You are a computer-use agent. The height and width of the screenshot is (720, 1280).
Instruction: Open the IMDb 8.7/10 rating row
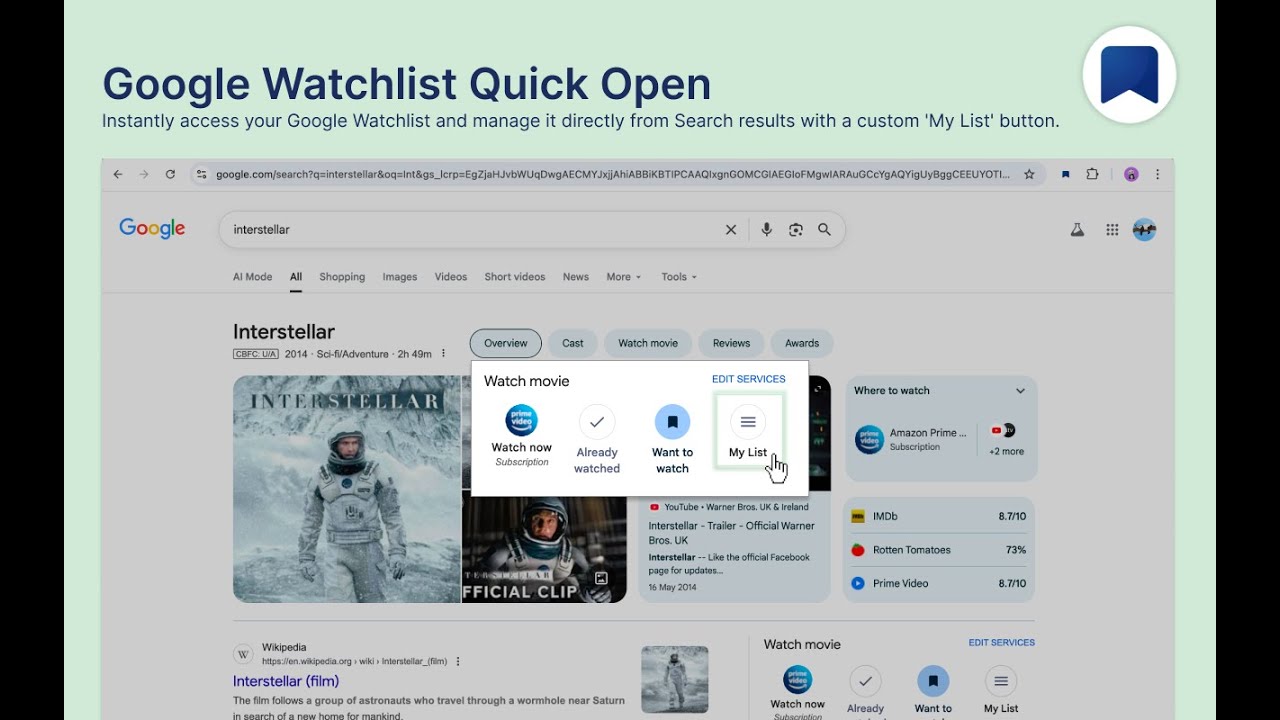[940, 516]
